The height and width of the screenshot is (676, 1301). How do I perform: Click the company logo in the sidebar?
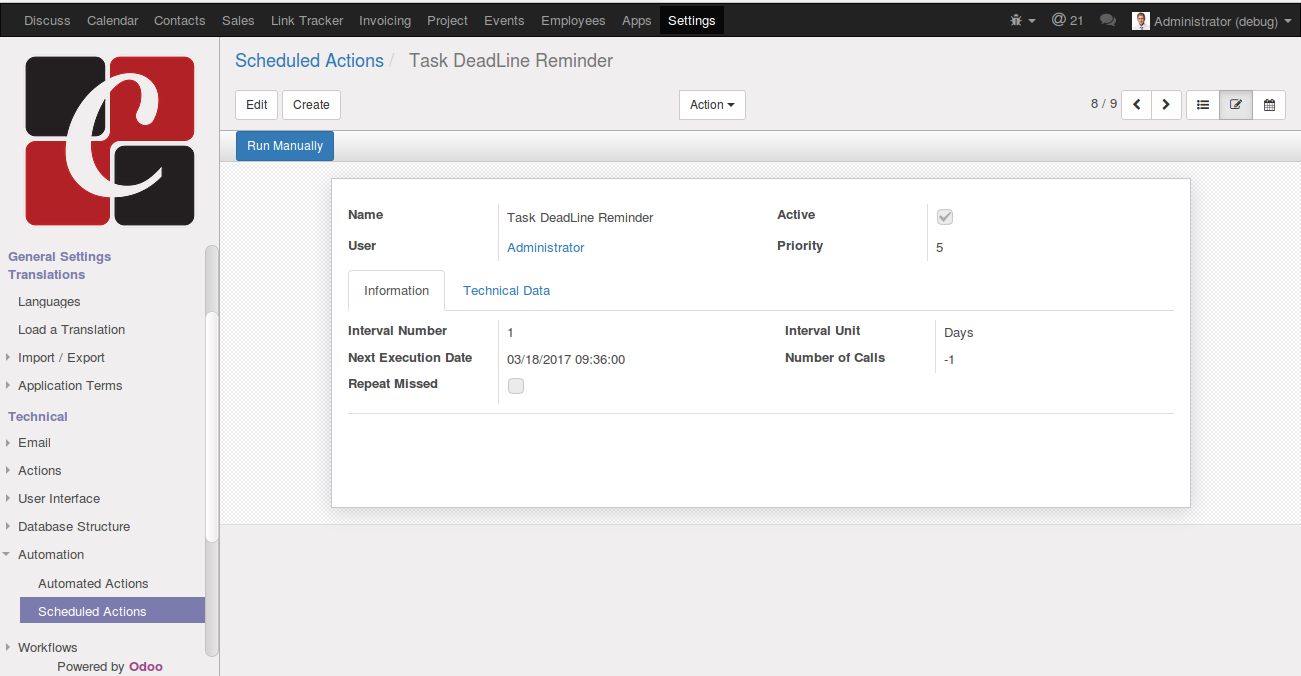110,140
